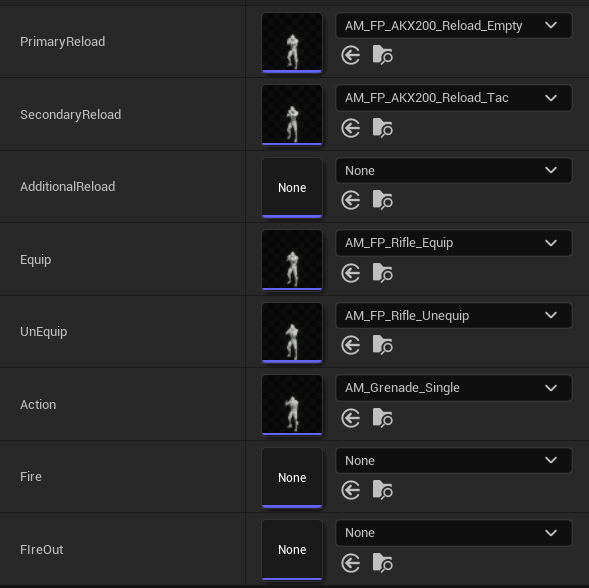
Task: Browse to Action asset in Content Browser
Action: click(x=382, y=418)
